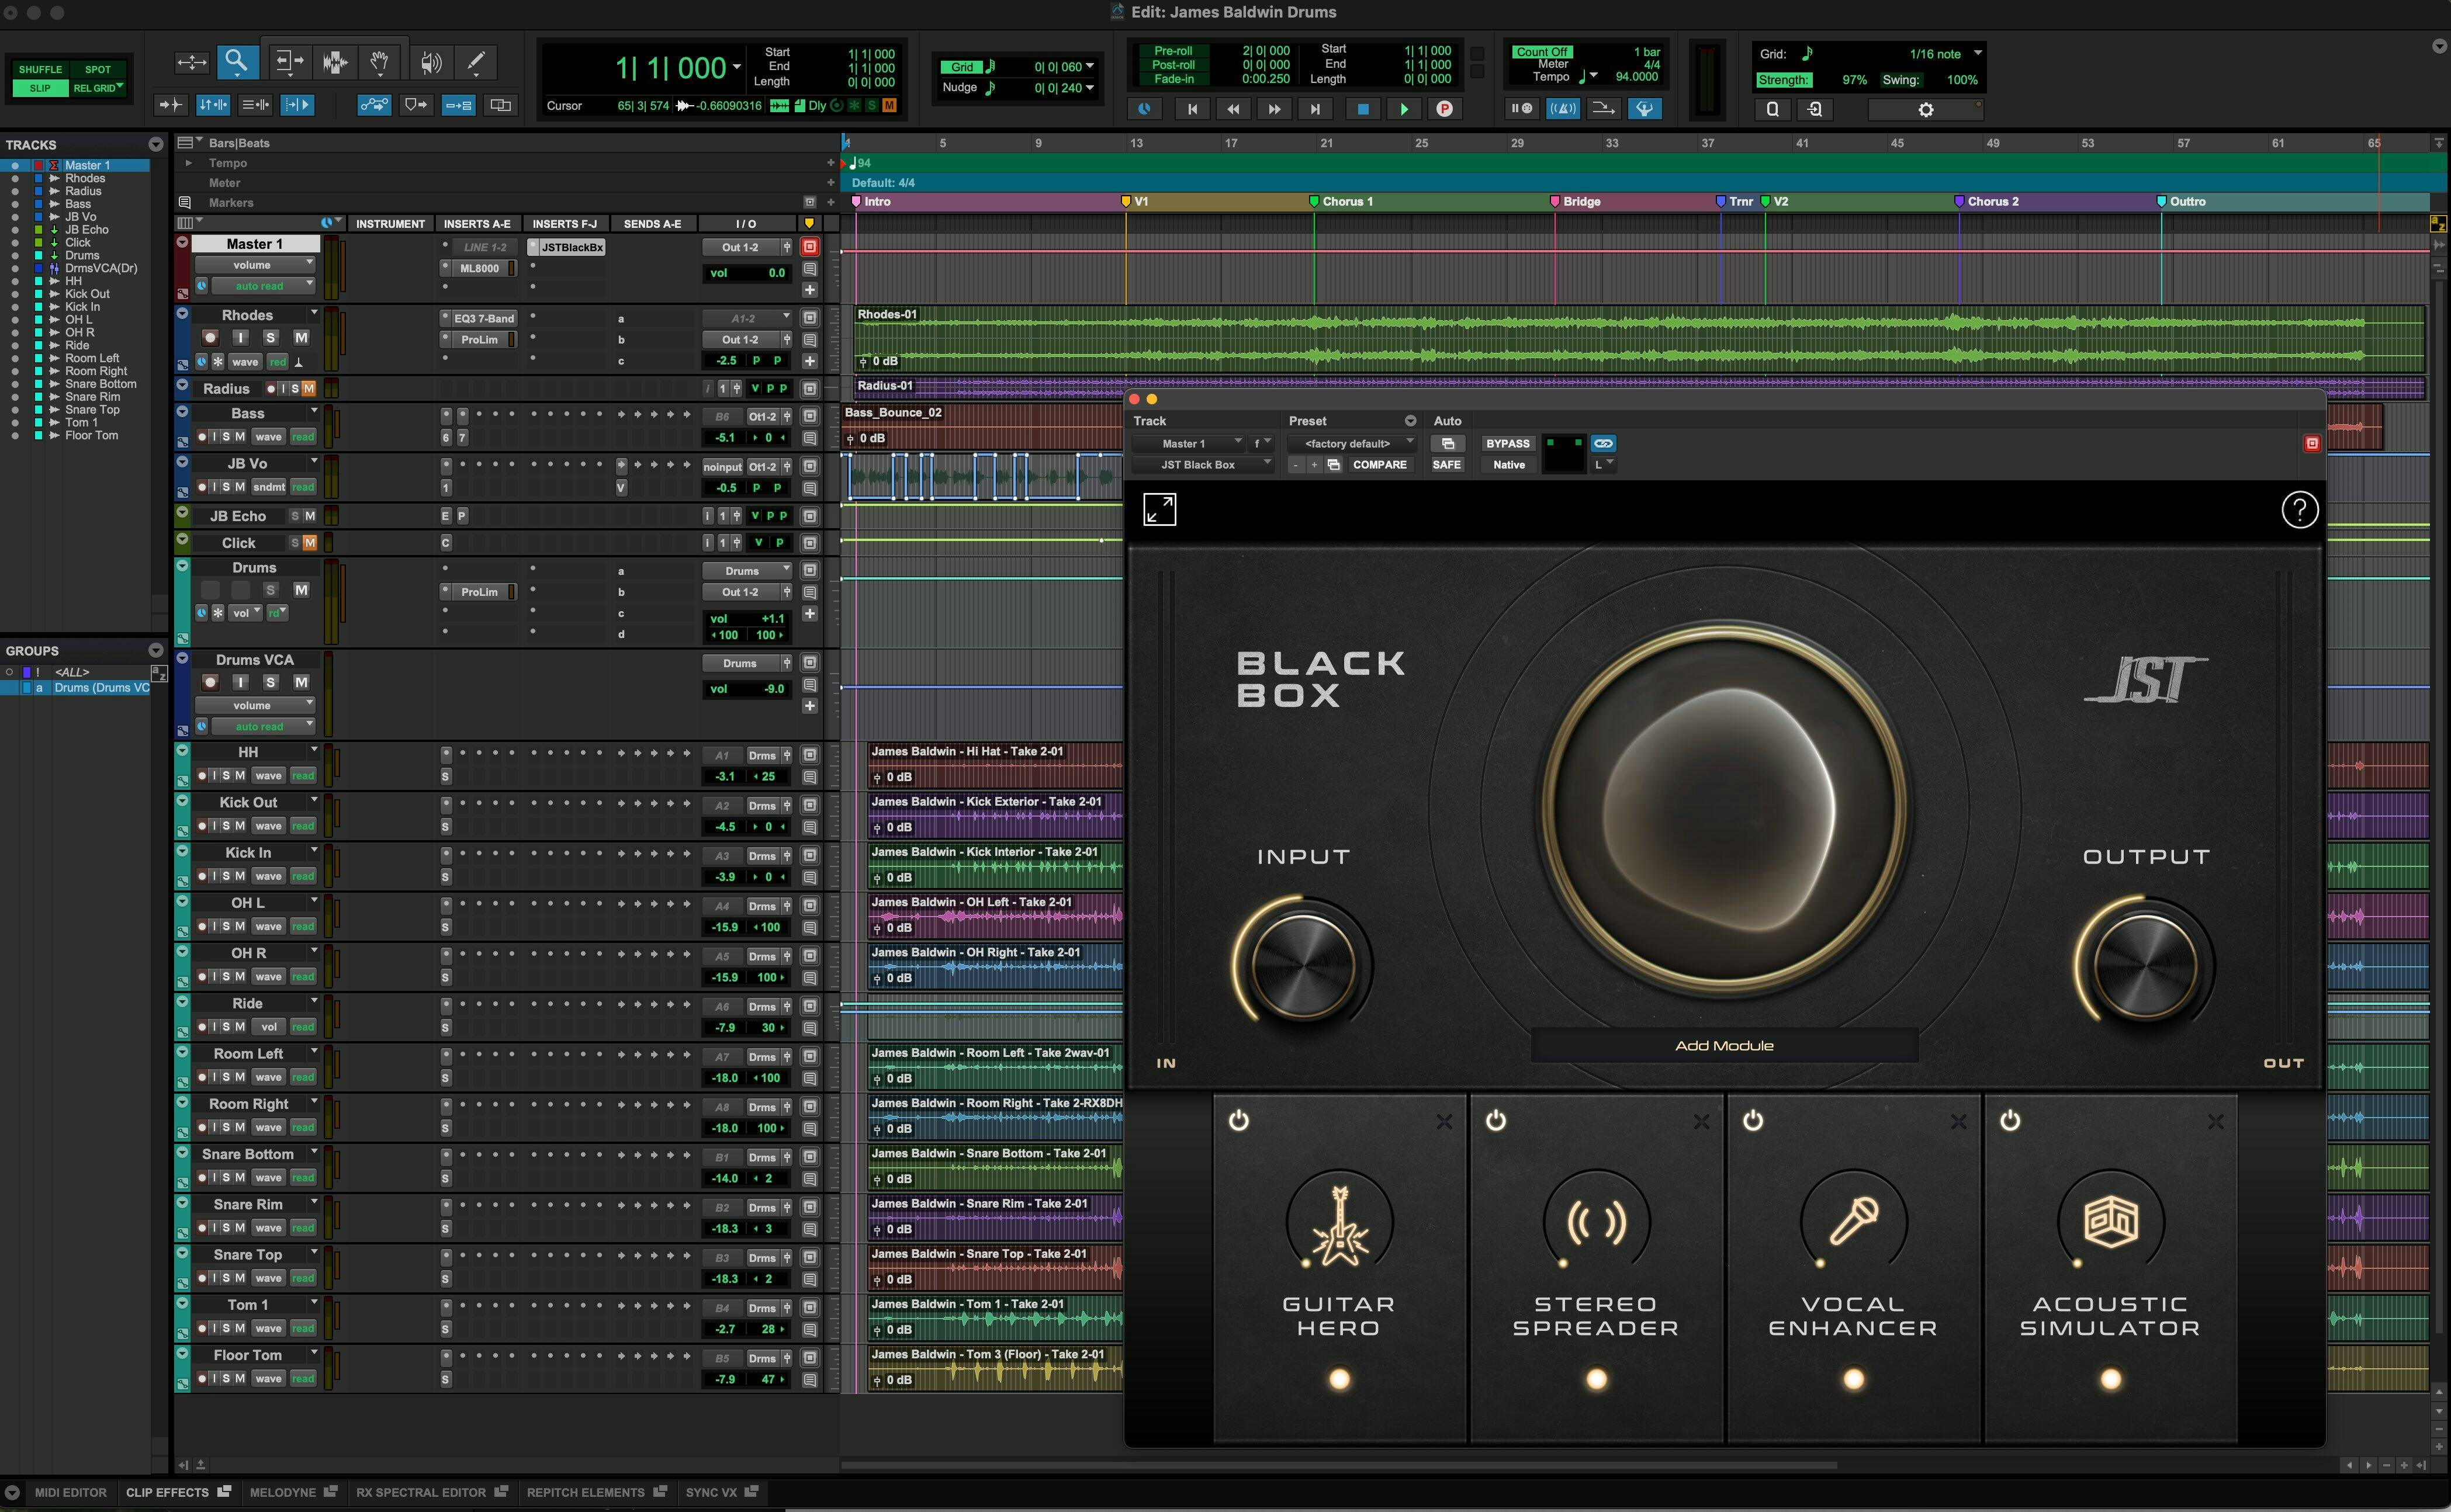Toggle power on Guitar Hero module
The width and height of the screenshot is (2451, 1512).
(1239, 1120)
